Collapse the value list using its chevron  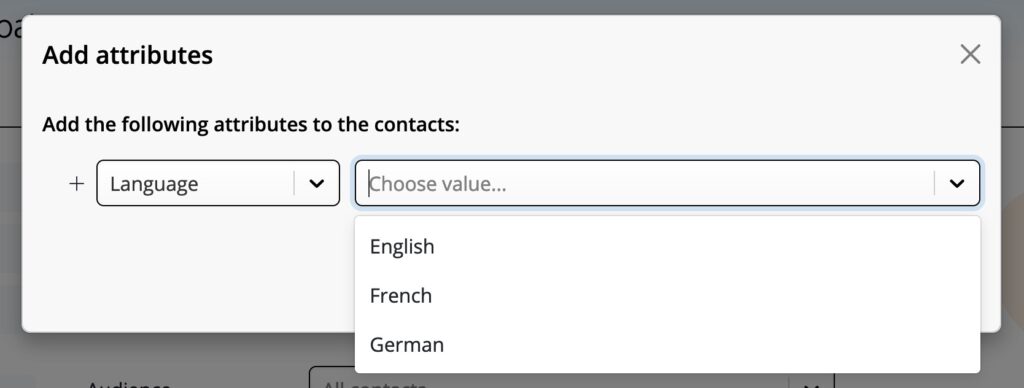[957, 184]
